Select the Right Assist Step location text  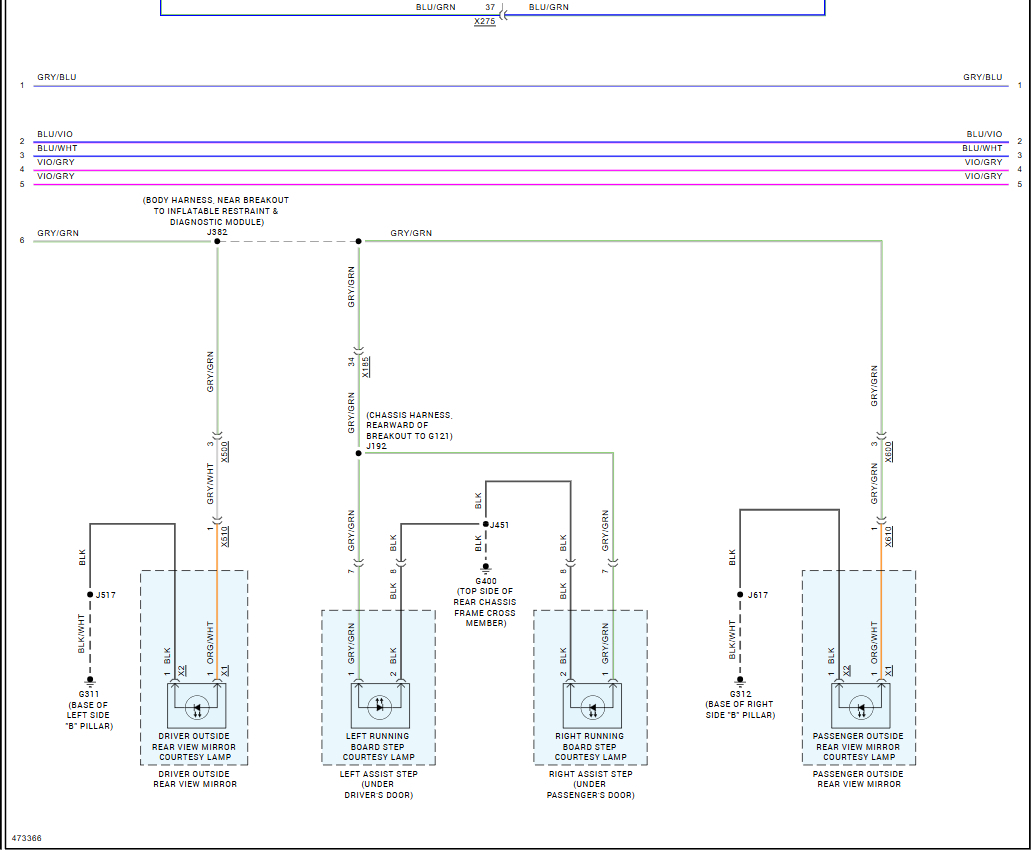coord(590,785)
